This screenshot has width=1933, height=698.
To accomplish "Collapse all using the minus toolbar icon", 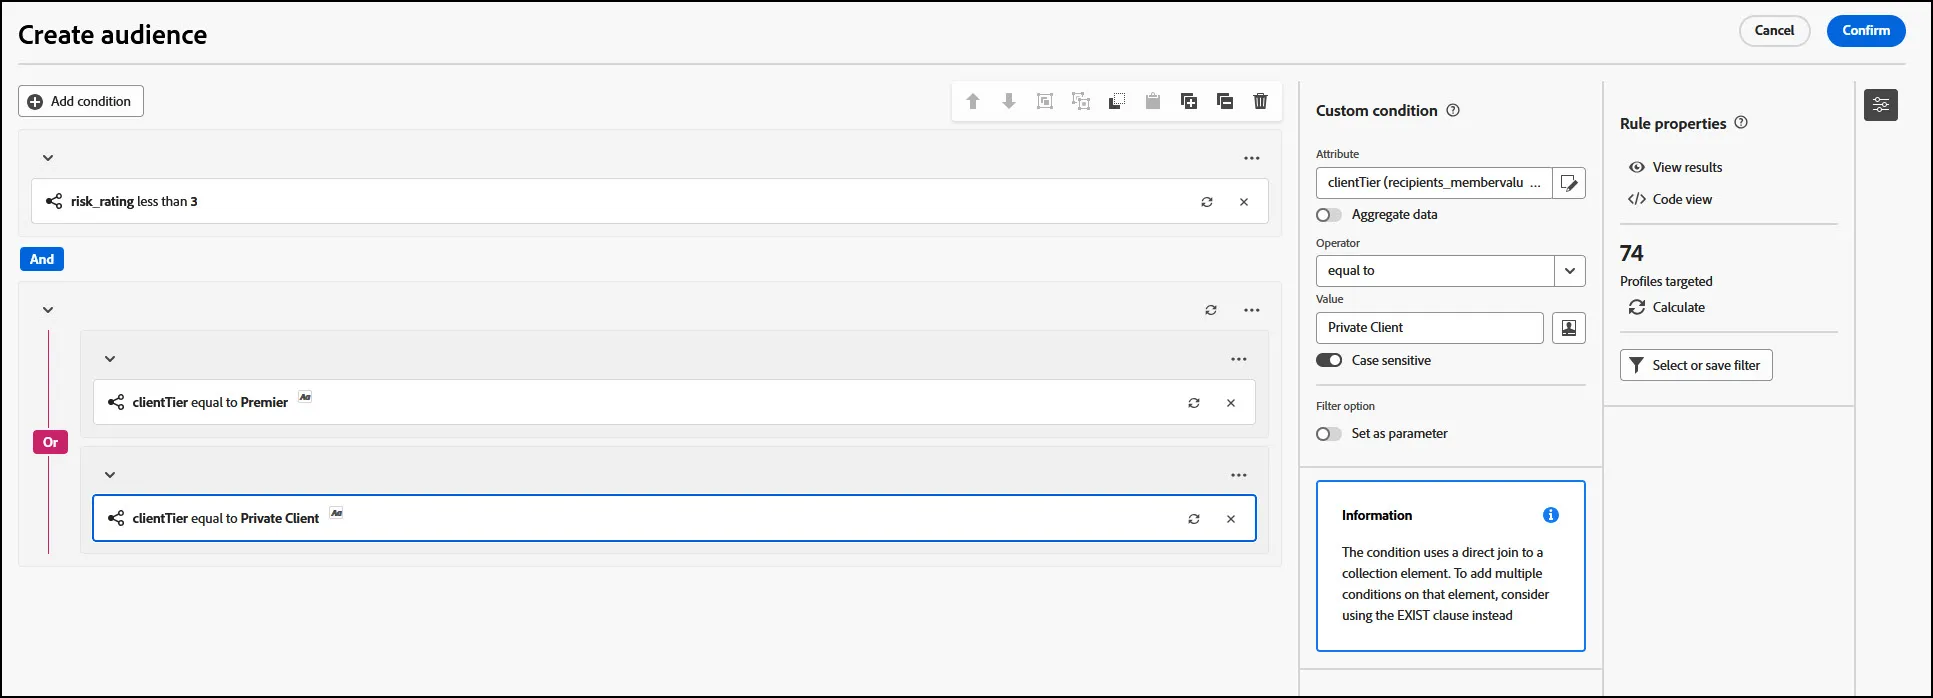I will 1225,101.
